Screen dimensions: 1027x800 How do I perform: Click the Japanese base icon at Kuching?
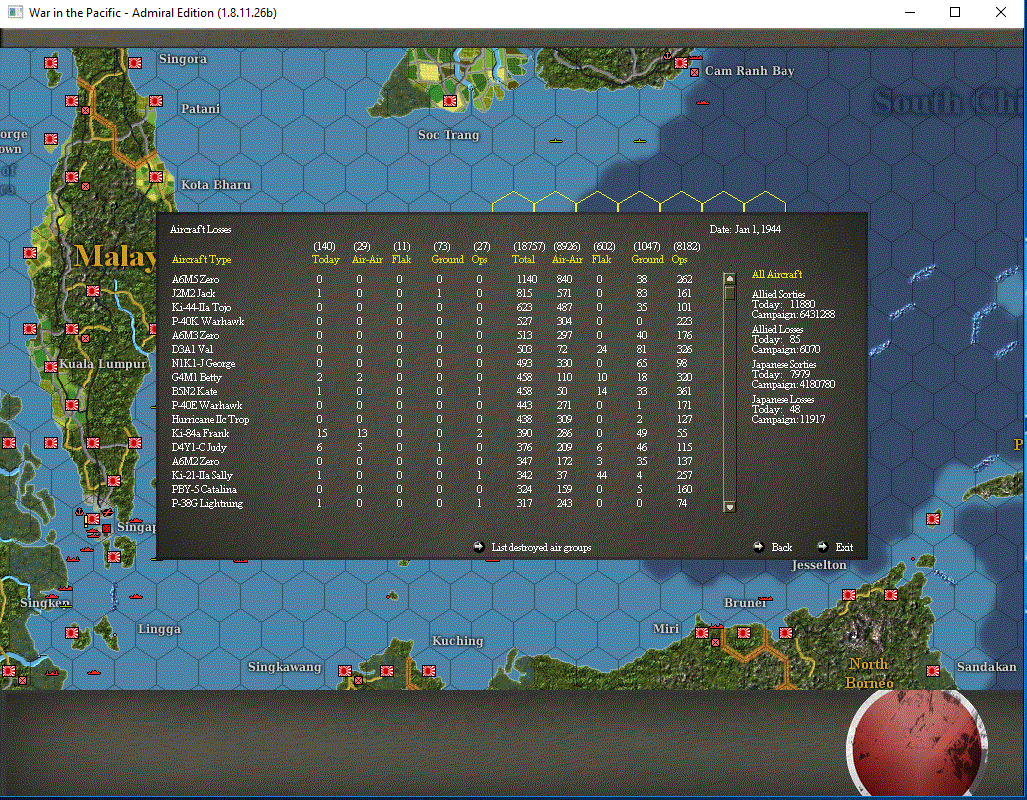coord(429,671)
